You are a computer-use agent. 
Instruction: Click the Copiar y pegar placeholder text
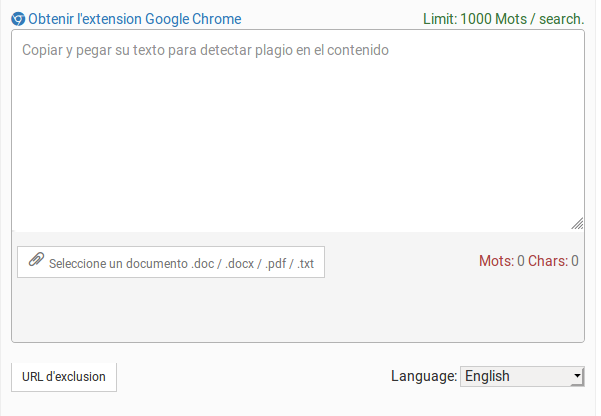pos(205,50)
